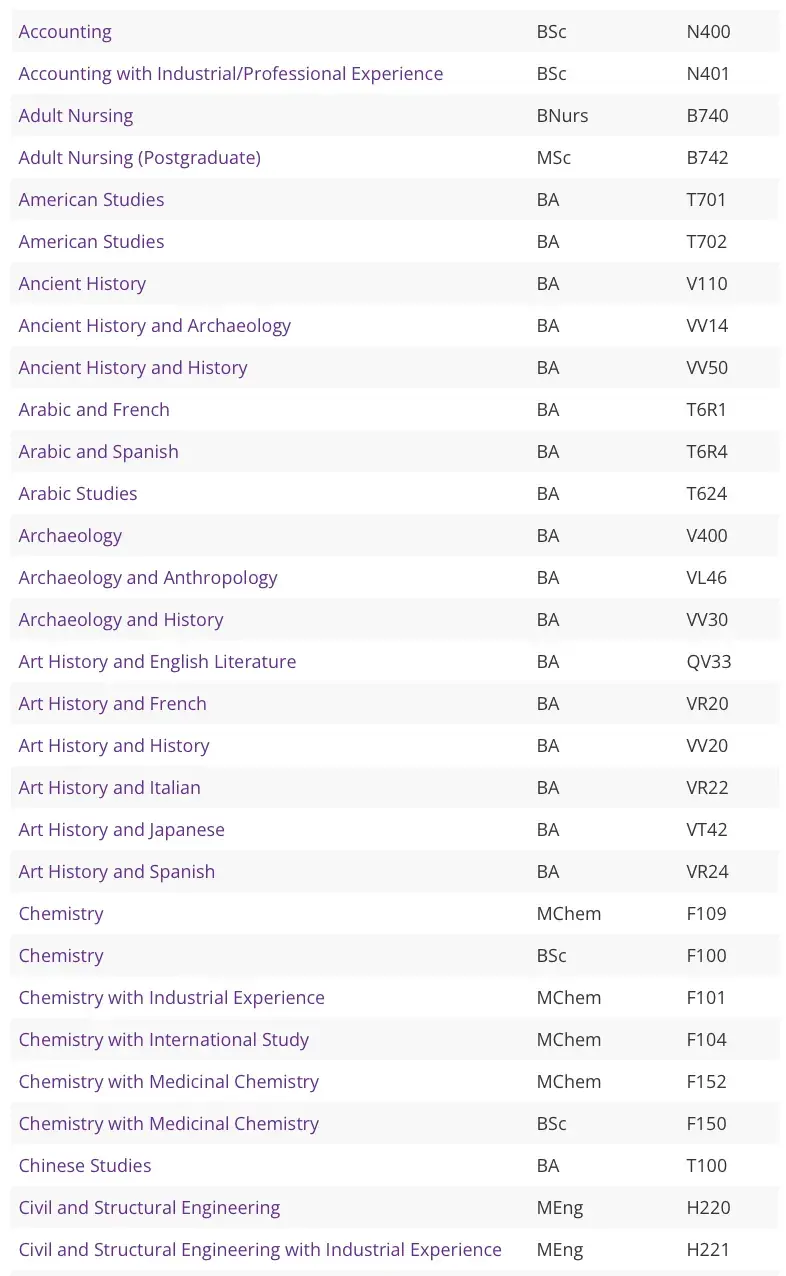This screenshot has height=1276, width=786.
Task: Select the Arabic Studies link
Action: (78, 494)
